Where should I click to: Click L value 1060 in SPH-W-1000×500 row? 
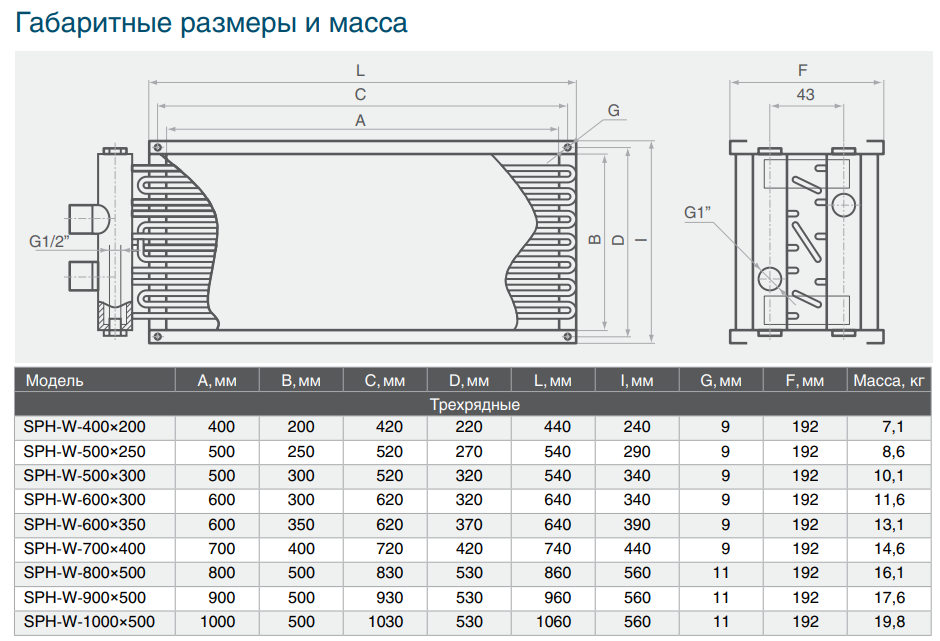tap(553, 622)
